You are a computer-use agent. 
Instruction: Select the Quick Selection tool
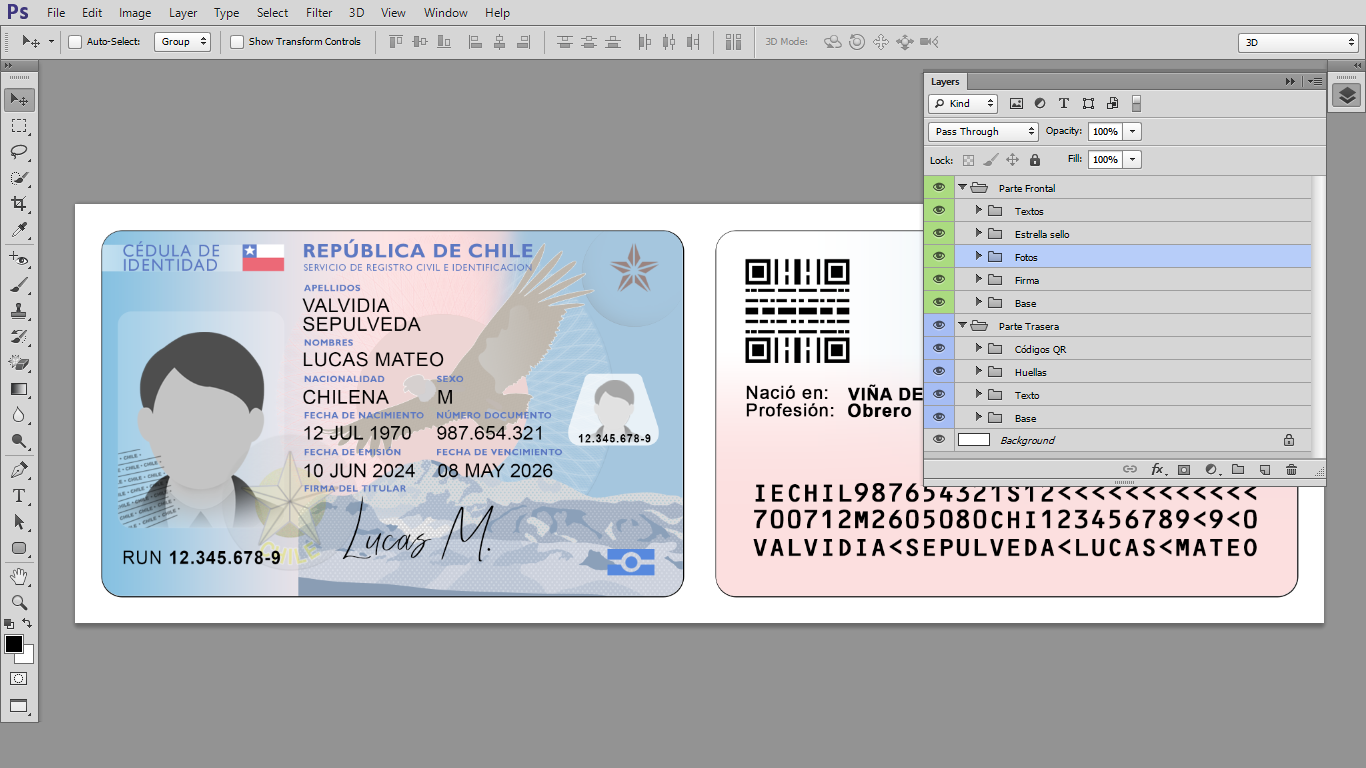(19, 178)
